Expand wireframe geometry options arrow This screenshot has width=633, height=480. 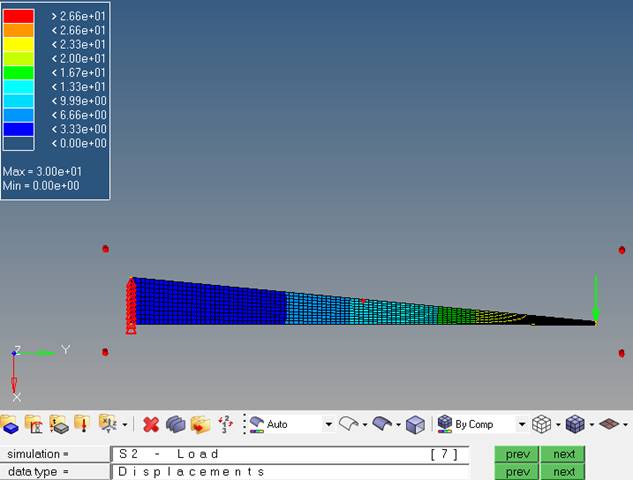tap(365, 425)
